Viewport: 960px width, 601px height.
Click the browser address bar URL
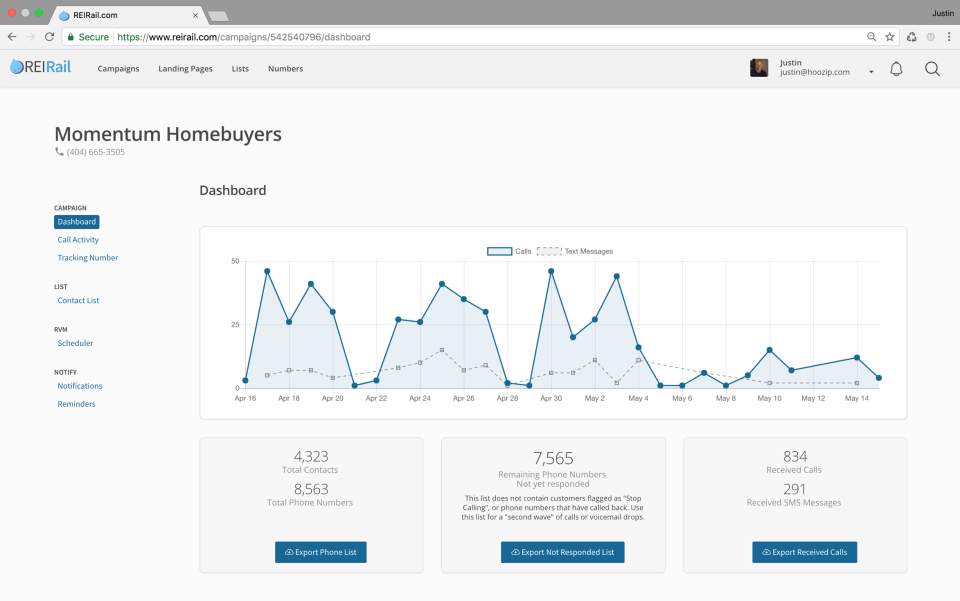tap(243, 37)
